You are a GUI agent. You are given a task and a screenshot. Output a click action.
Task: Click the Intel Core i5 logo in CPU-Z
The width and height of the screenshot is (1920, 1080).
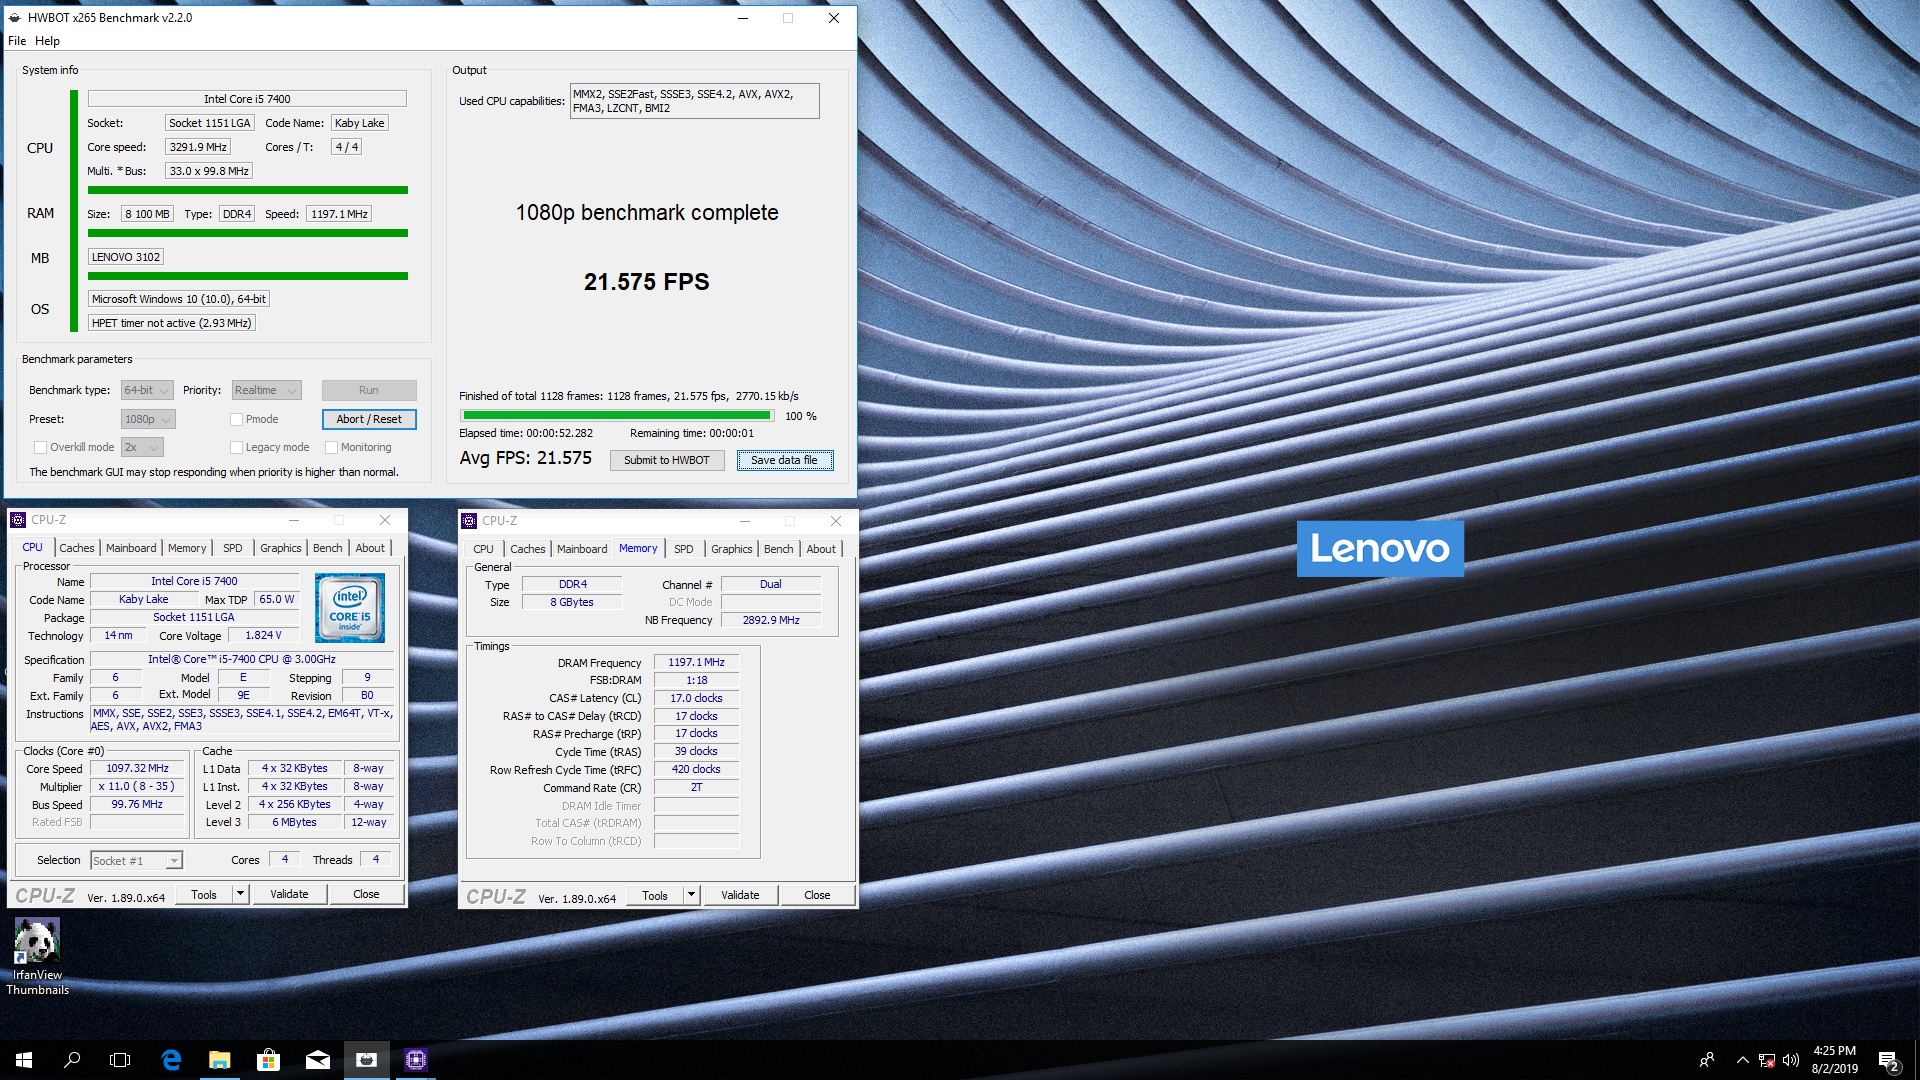click(350, 608)
